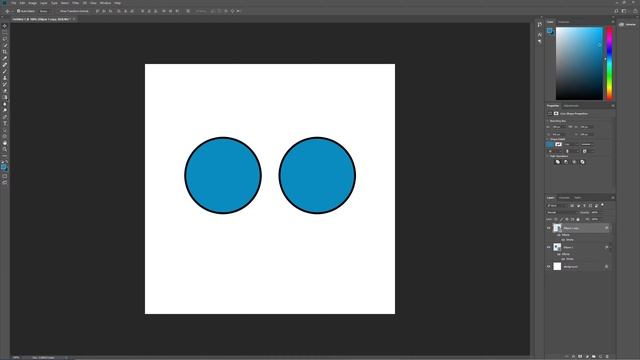Select the Background layer name

(x=571, y=267)
